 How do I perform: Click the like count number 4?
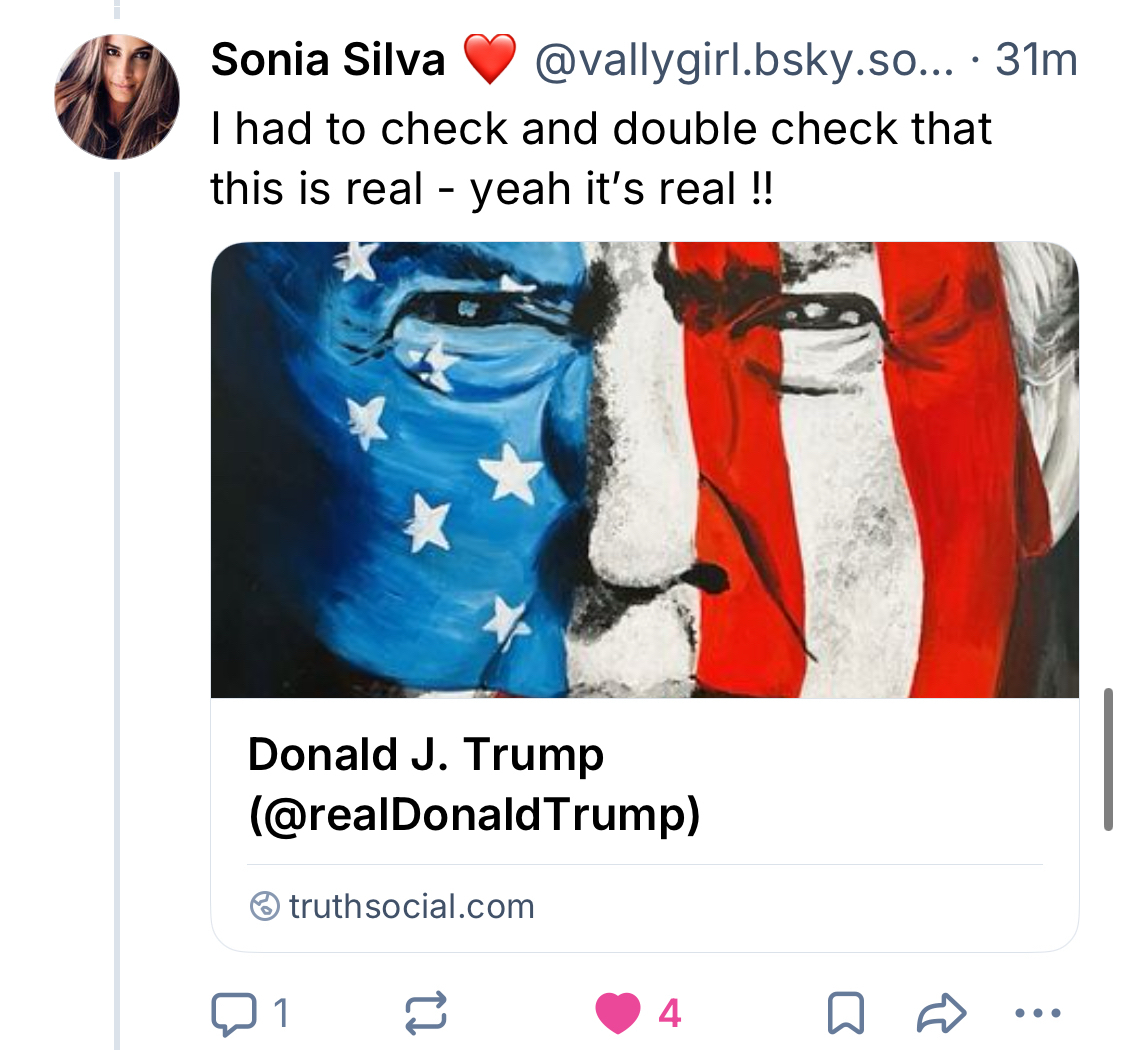[x=669, y=1014]
